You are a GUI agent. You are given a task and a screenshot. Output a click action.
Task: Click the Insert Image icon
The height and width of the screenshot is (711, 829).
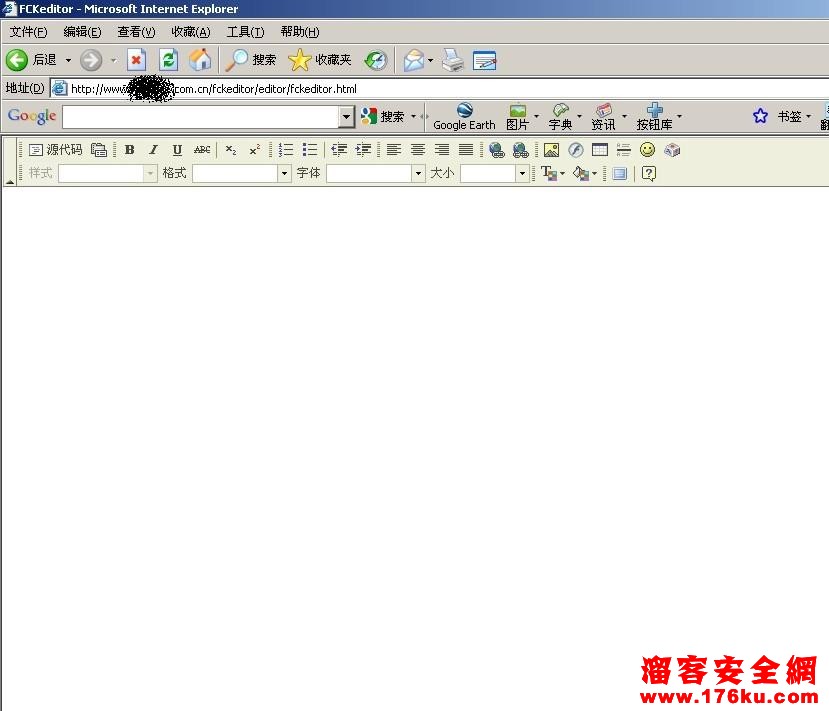(551, 150)
